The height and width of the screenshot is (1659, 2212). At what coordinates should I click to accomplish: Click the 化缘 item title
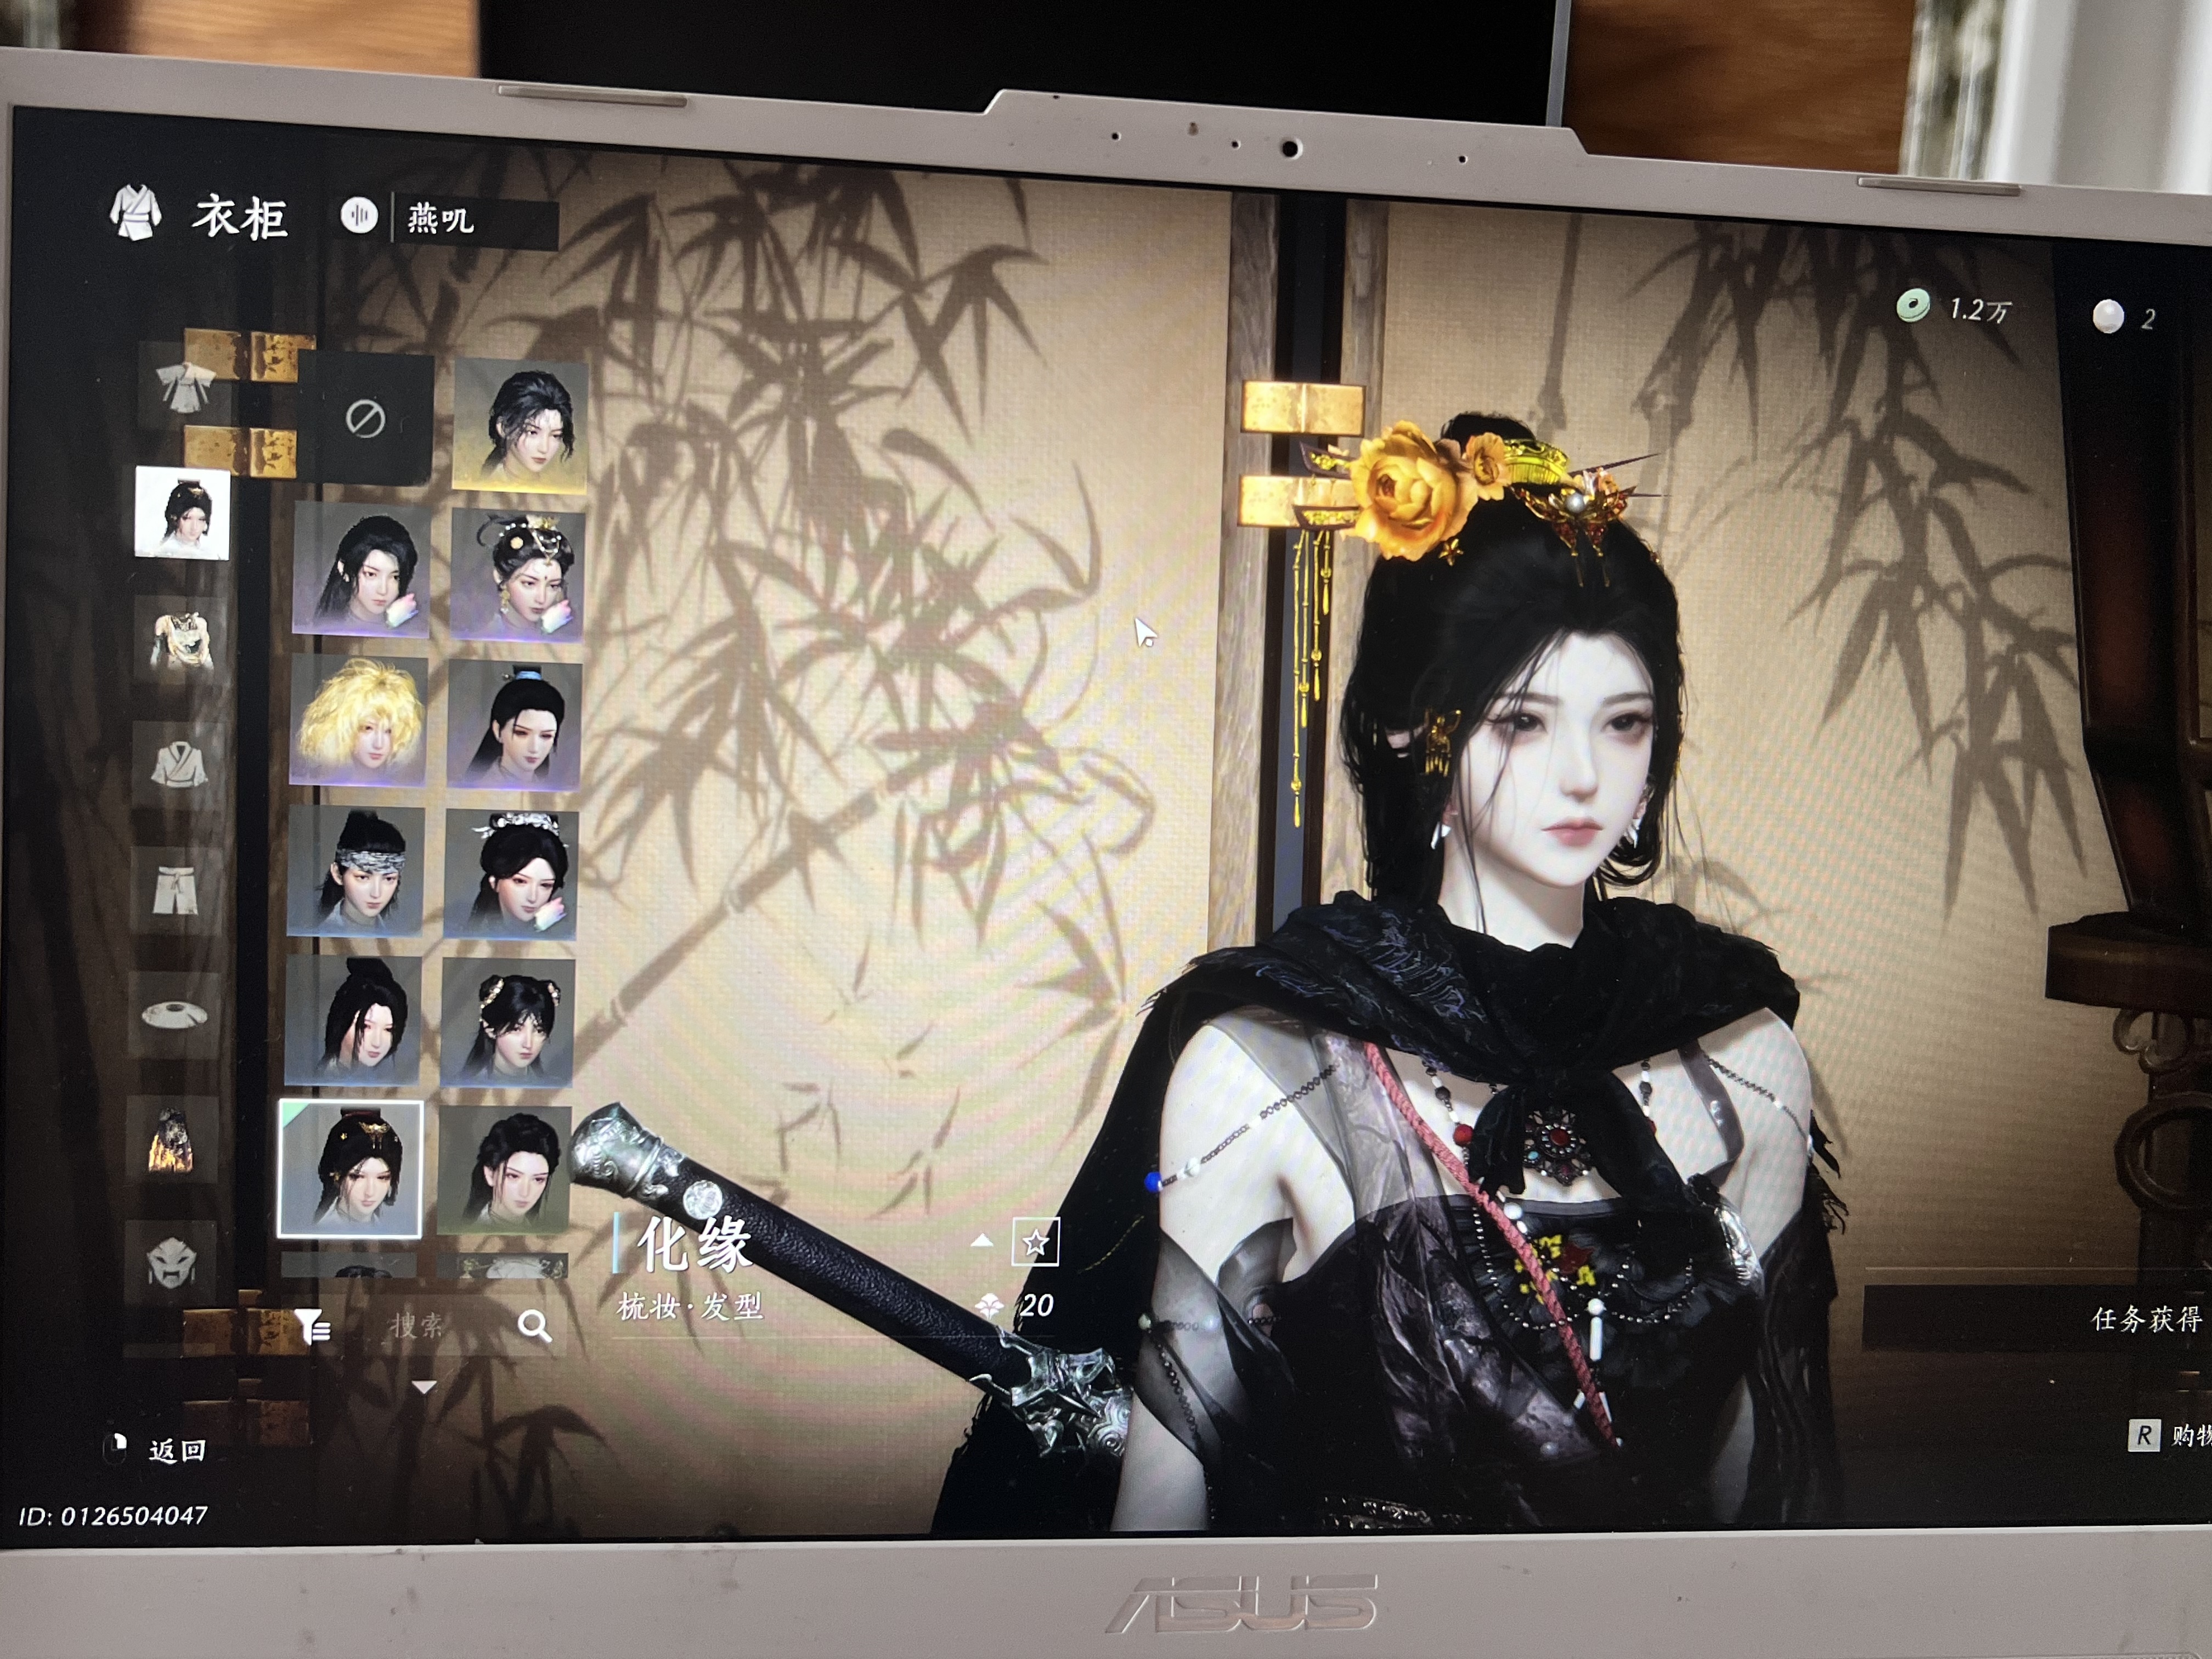694,1245
